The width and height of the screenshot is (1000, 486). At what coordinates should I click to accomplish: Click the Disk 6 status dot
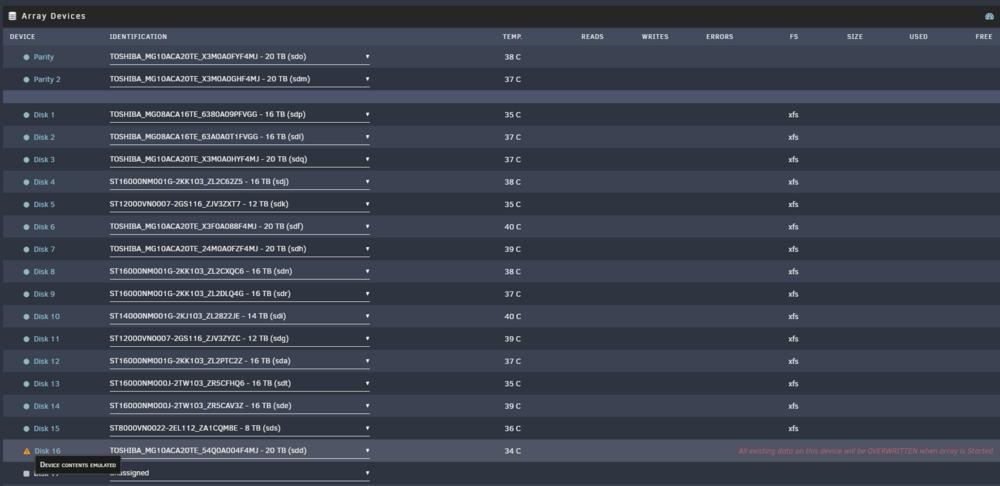[x=26, y=227]
